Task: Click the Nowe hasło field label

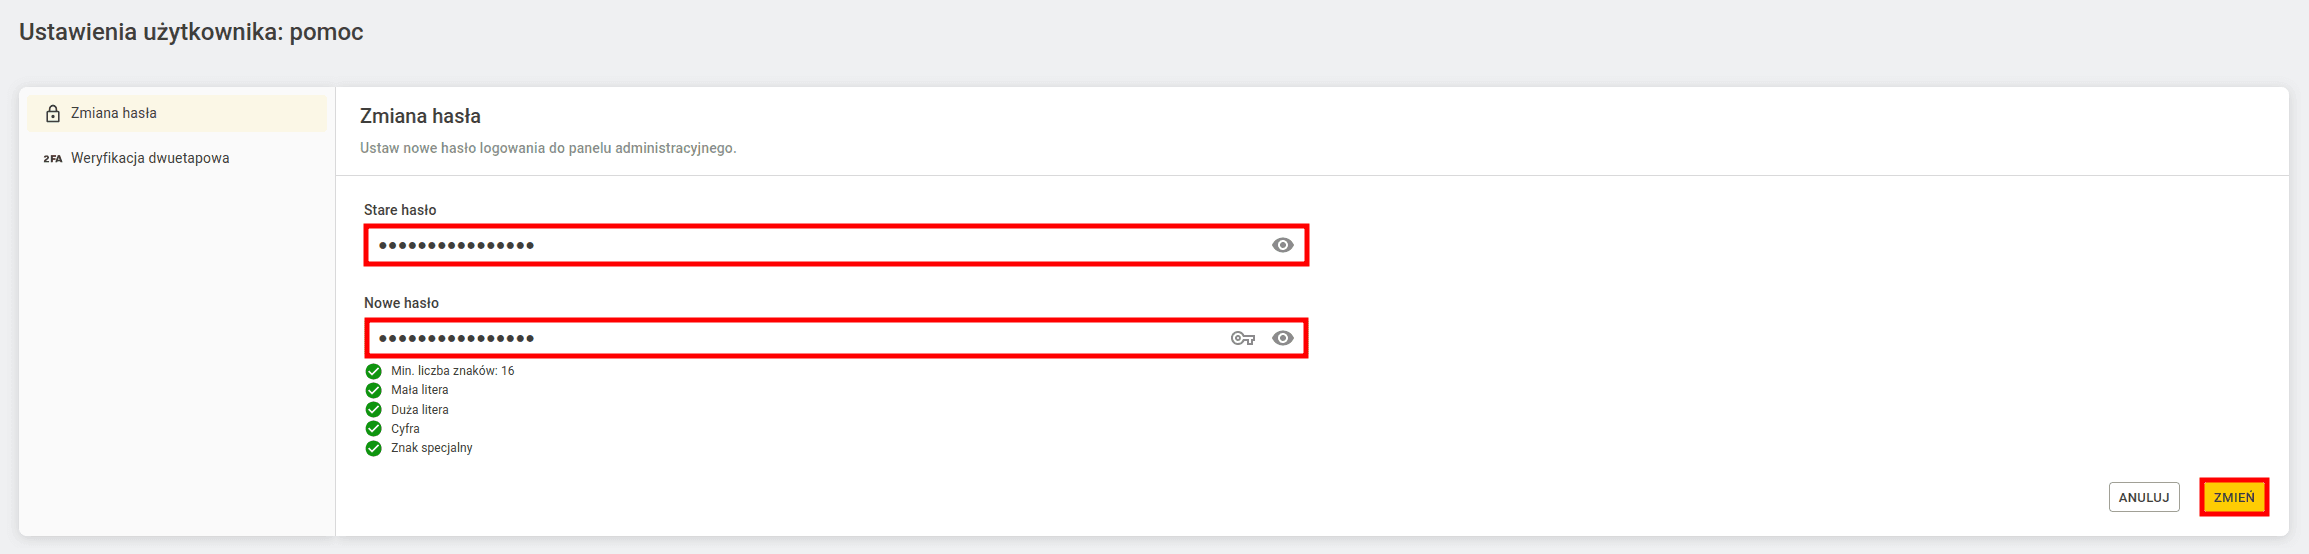Action: [401, 303]
